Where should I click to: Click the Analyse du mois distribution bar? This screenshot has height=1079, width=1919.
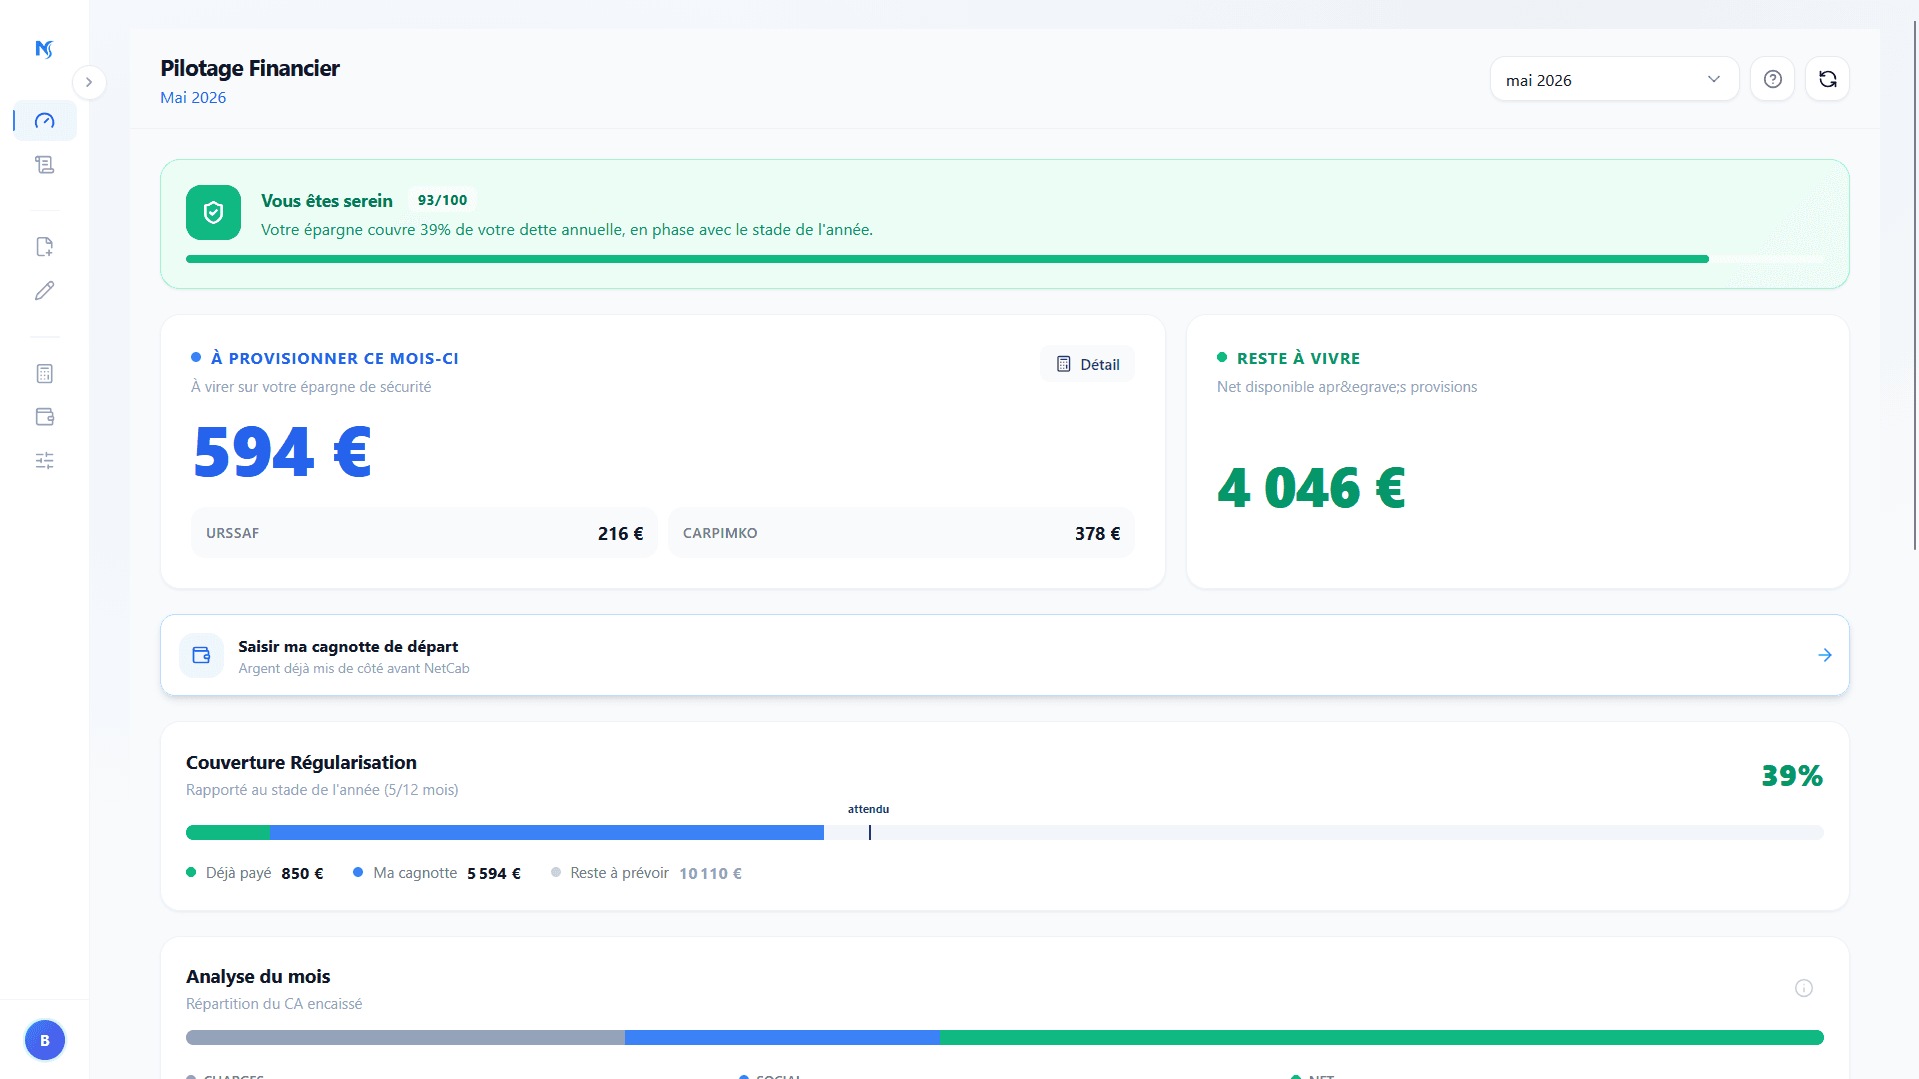tap(1005, 1037)
